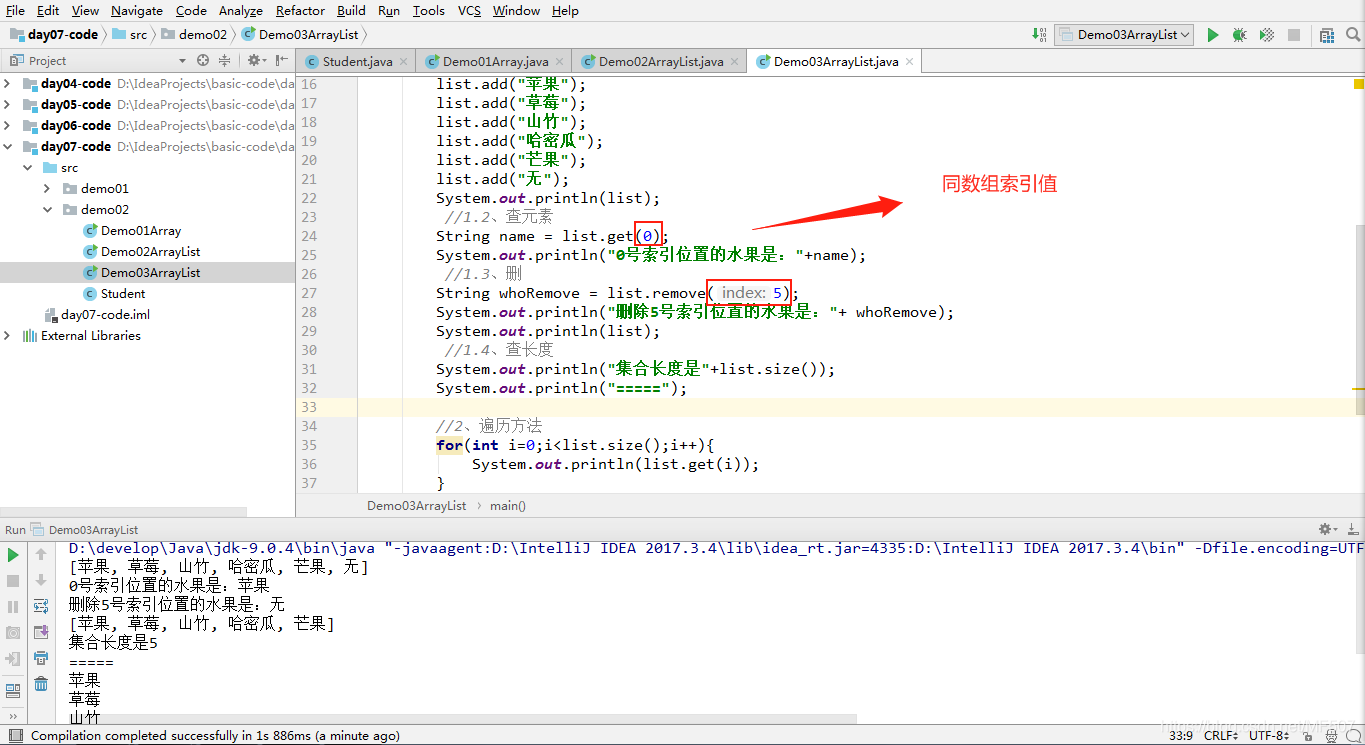Image resolution: width=1365 pixels, height=745 pixels.
Task: Move down the stack trace arrow
Action: point(41,580)
